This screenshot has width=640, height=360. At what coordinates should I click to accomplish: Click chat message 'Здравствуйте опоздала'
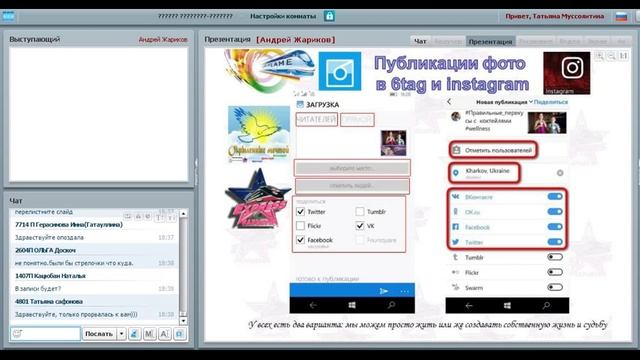[x=49, y=237]
